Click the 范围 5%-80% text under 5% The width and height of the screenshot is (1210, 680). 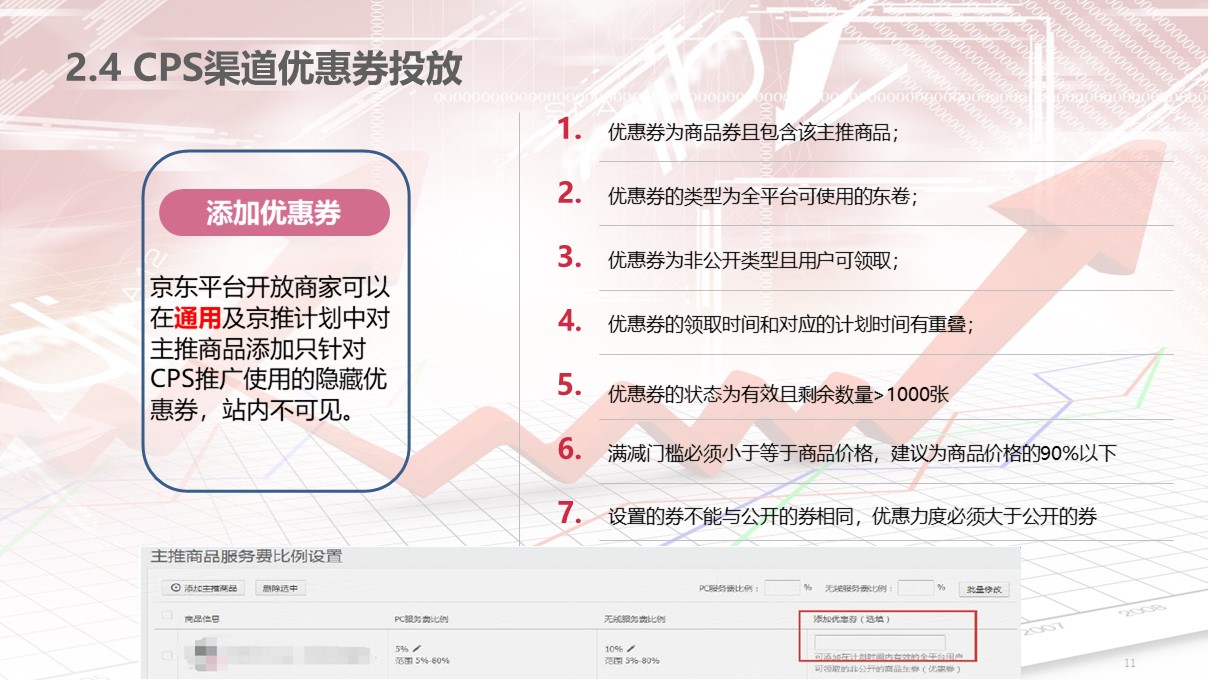click(423, 661)
